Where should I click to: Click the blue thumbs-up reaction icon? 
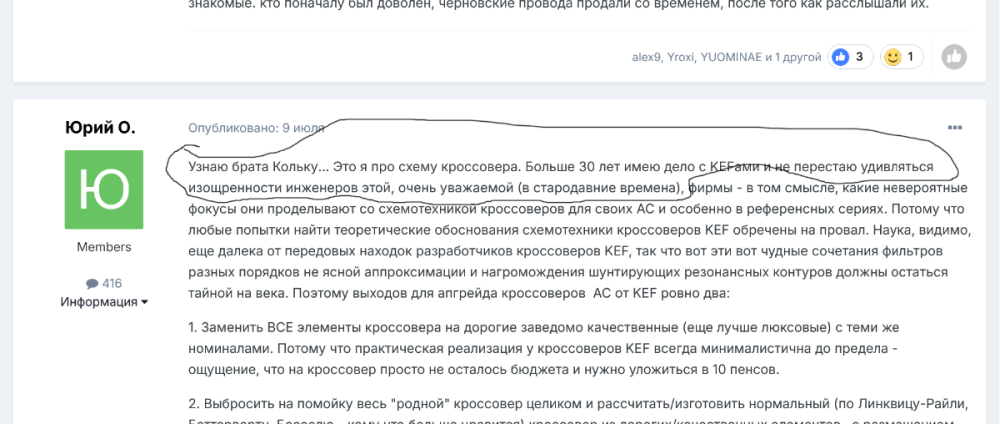[x=839, y=57]
